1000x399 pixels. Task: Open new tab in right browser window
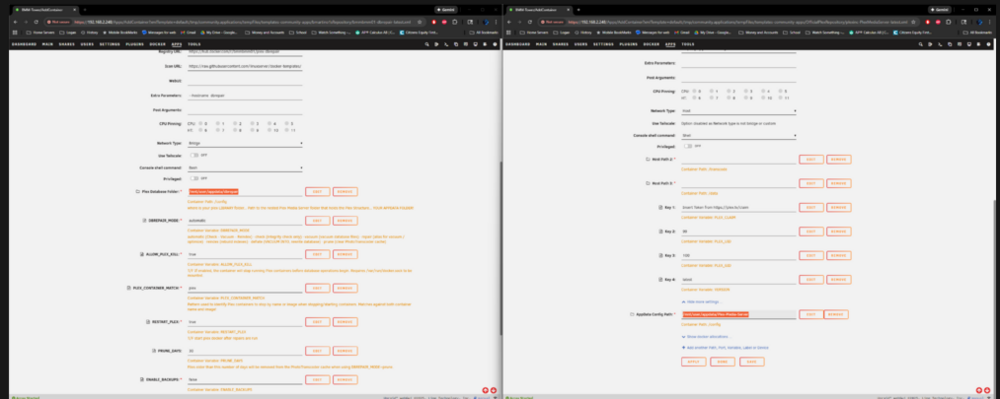coord(578,10)
